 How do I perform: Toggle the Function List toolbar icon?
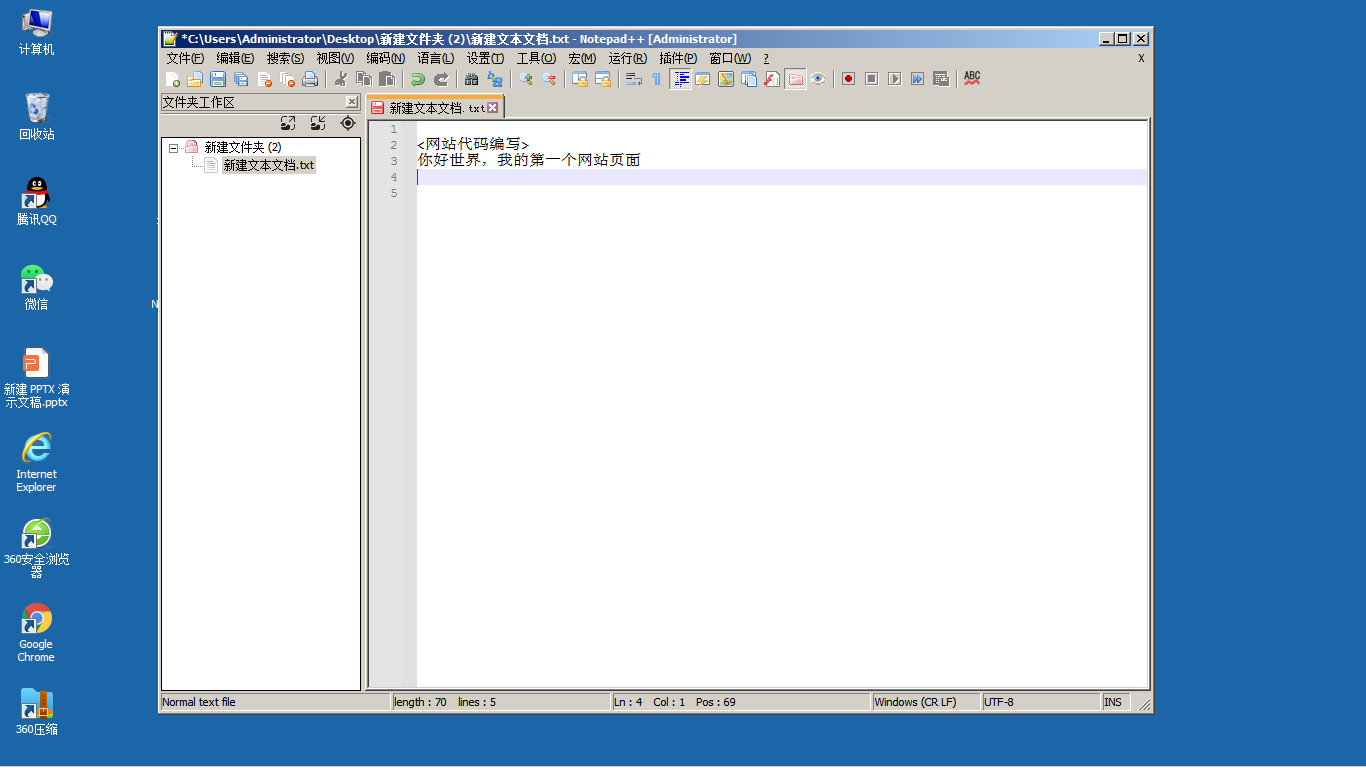coord(772,79)
